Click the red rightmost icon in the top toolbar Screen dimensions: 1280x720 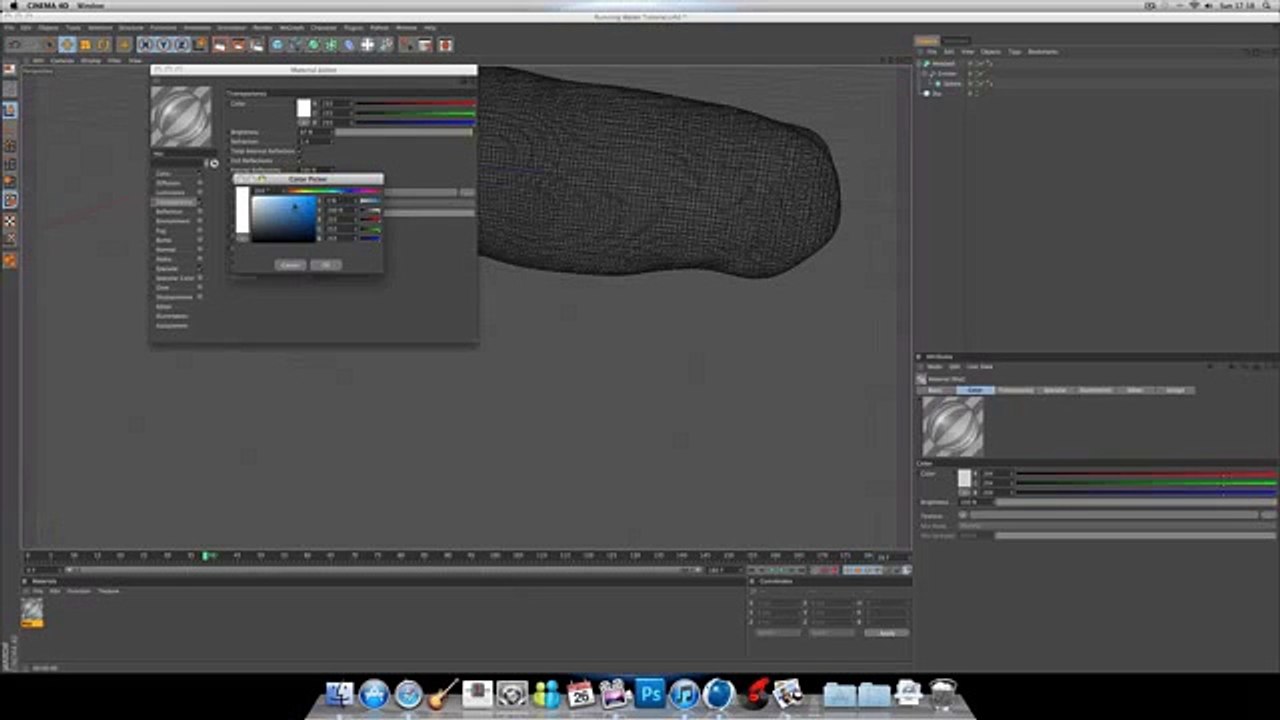click(x=445, y=45)
